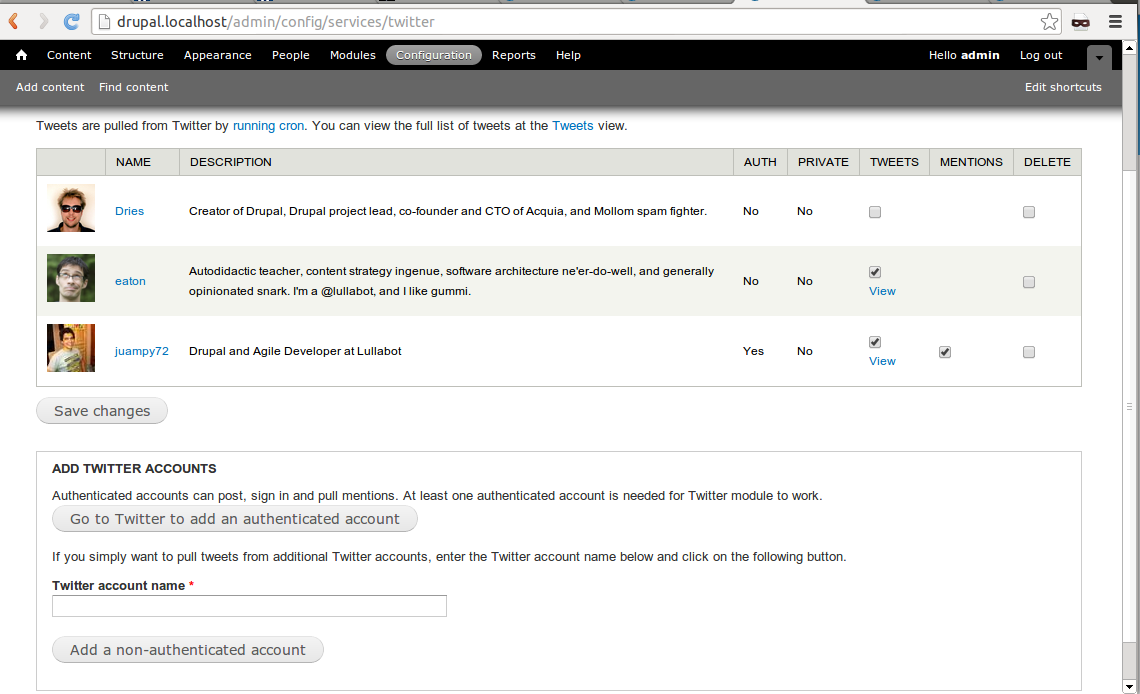This screenshot has width=1140, height=694.
Task: Click the AUTH column header
Action: pyautogui.click(x=760, y=162)
